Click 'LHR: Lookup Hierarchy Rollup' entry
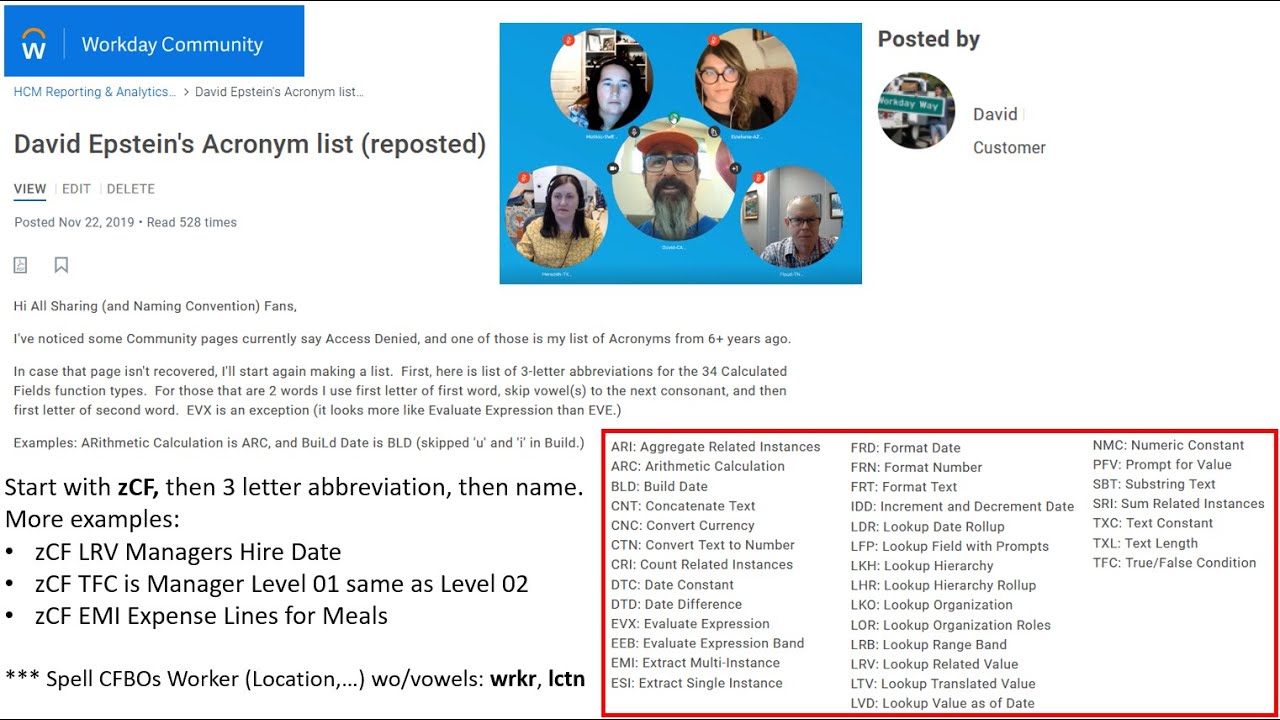The width and height of the screenshot is (1280, 720). coord(943,585)
